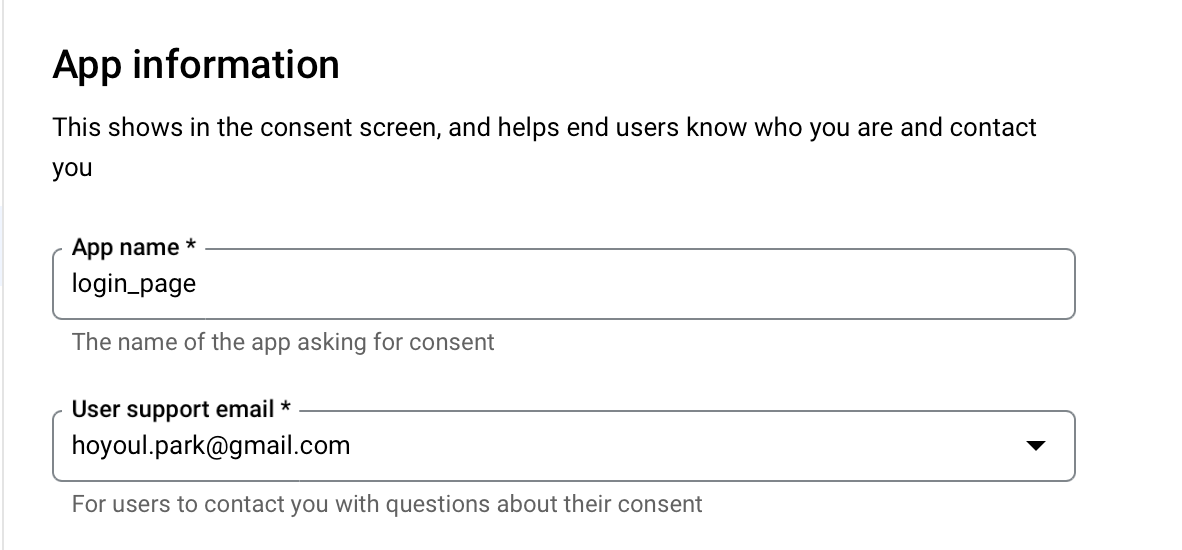Click the asterisk next to User support email
Screen dimensions: 1182x550
coord(286,408)
